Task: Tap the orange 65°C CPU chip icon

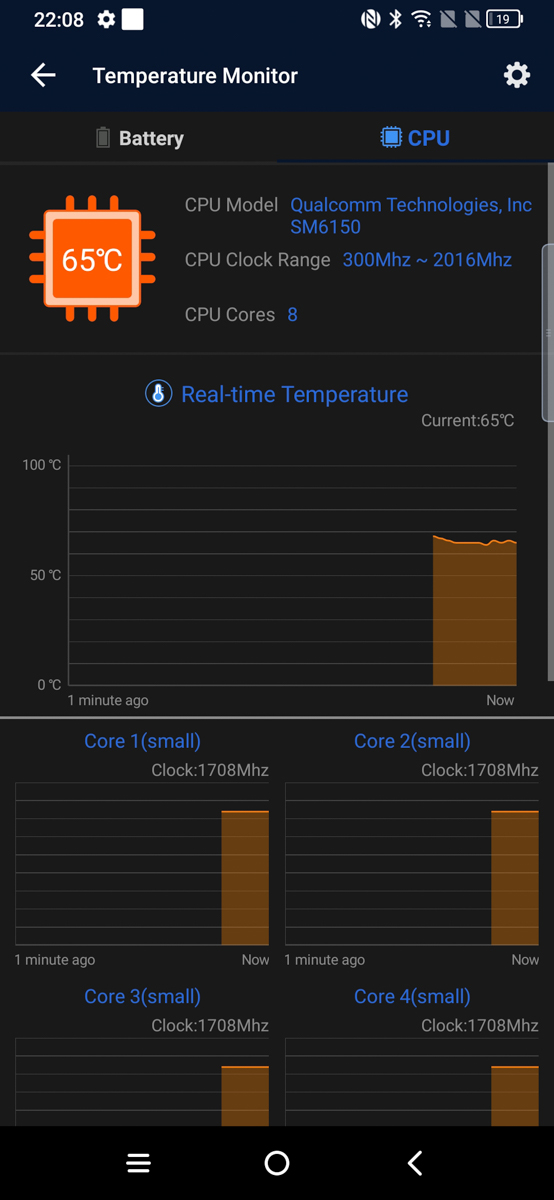Action: (x=92, y=259)
